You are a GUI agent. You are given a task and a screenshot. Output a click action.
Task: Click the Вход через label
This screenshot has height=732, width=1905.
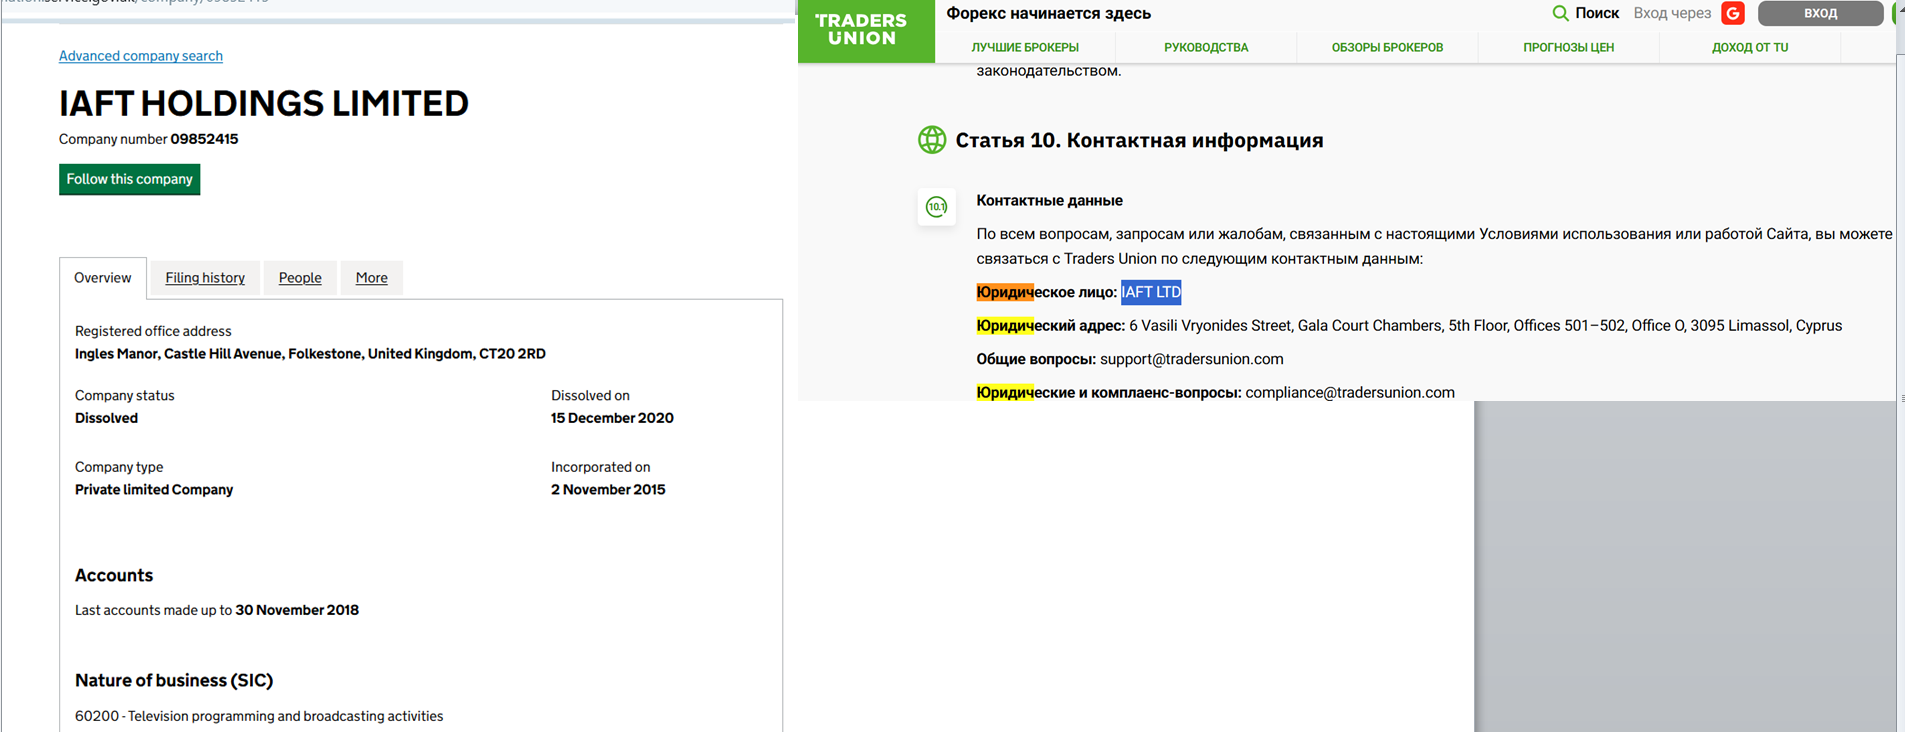(x=1672, y=13)
